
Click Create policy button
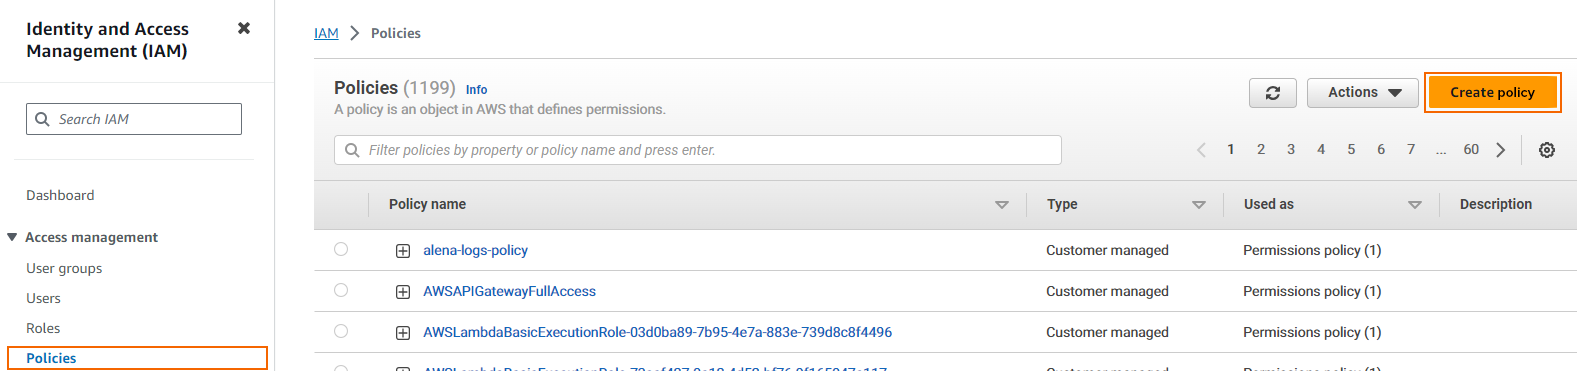[x=1492, y=93]
